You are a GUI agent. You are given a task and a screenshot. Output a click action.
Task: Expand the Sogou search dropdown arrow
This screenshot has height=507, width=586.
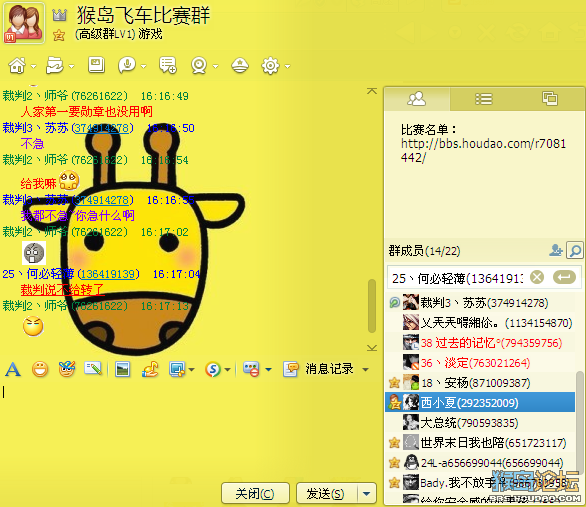point(228,370)
